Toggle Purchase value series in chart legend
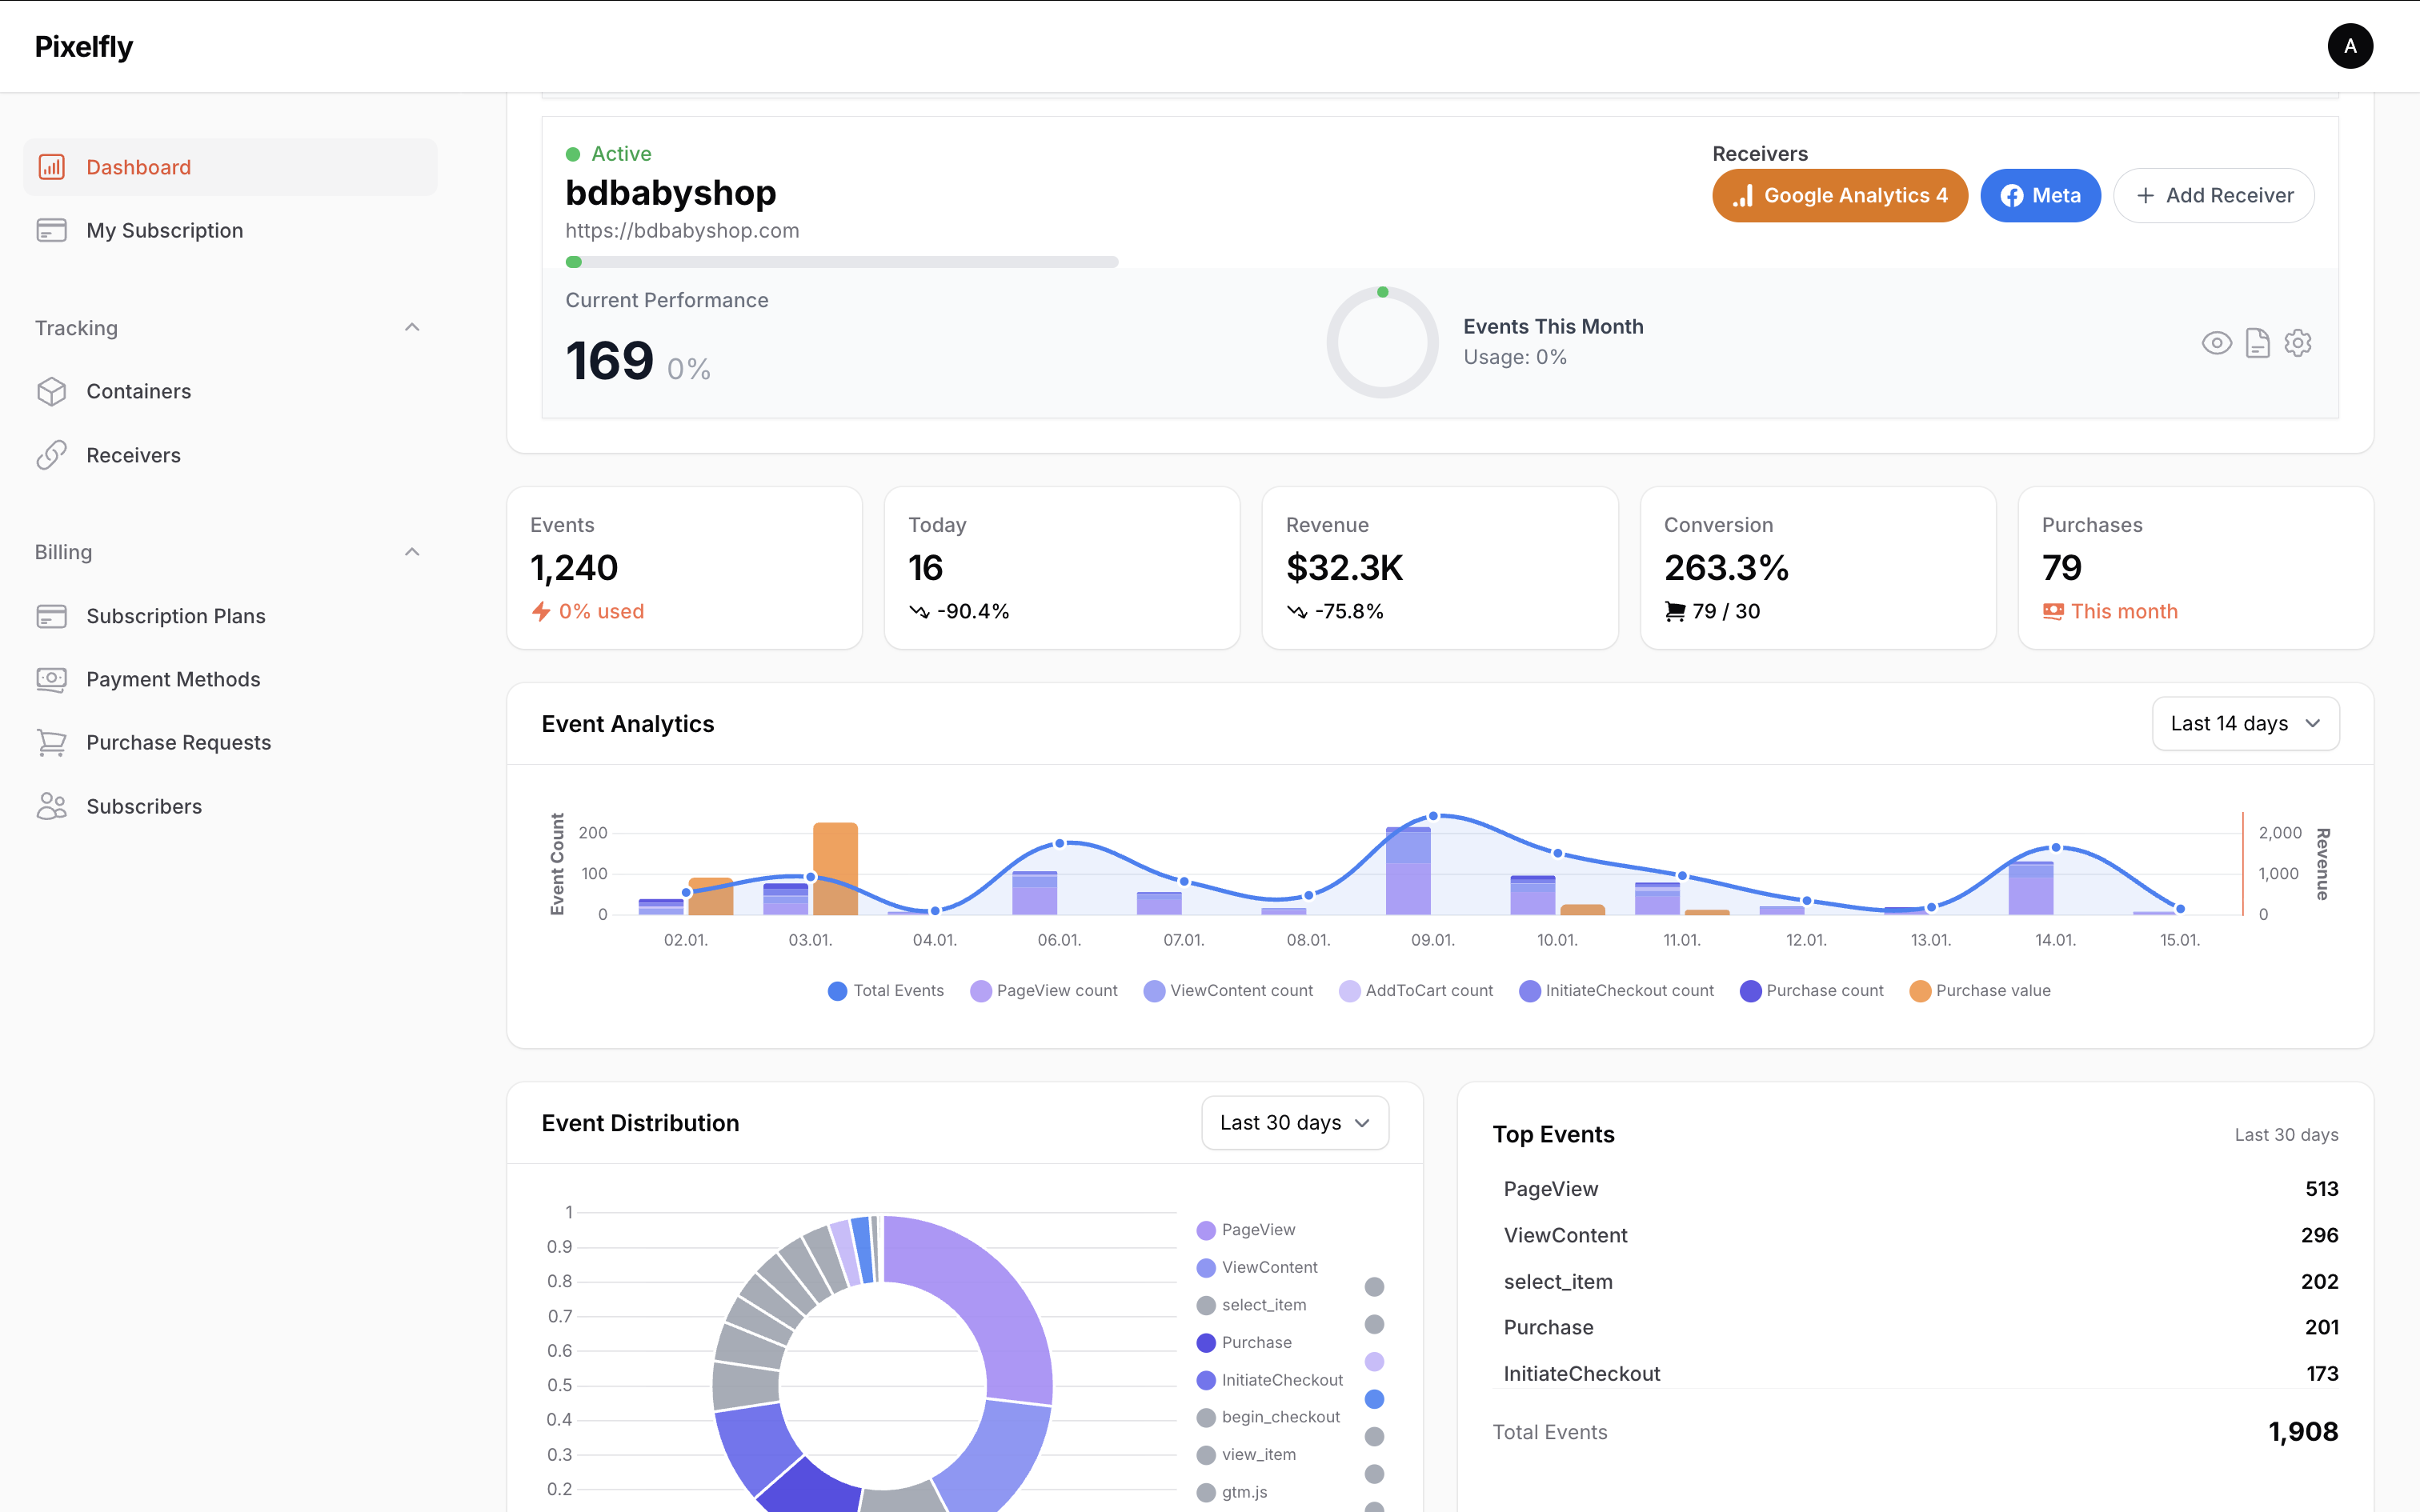Image resolution: width=2420 pixels, height=1512 pixels. pos(1980,990)
